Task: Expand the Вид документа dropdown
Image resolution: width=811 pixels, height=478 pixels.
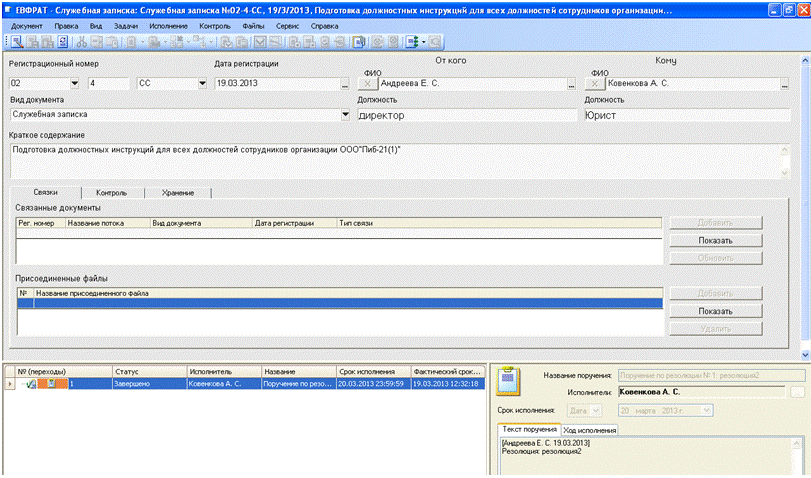Action: [x=346, y=115]
